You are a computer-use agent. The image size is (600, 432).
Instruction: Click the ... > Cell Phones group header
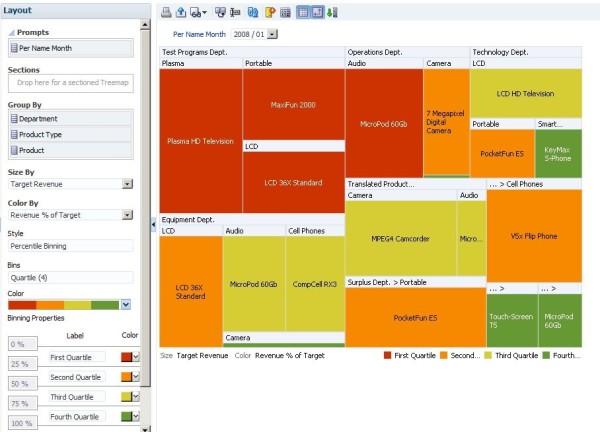click(x=534, y=184)
